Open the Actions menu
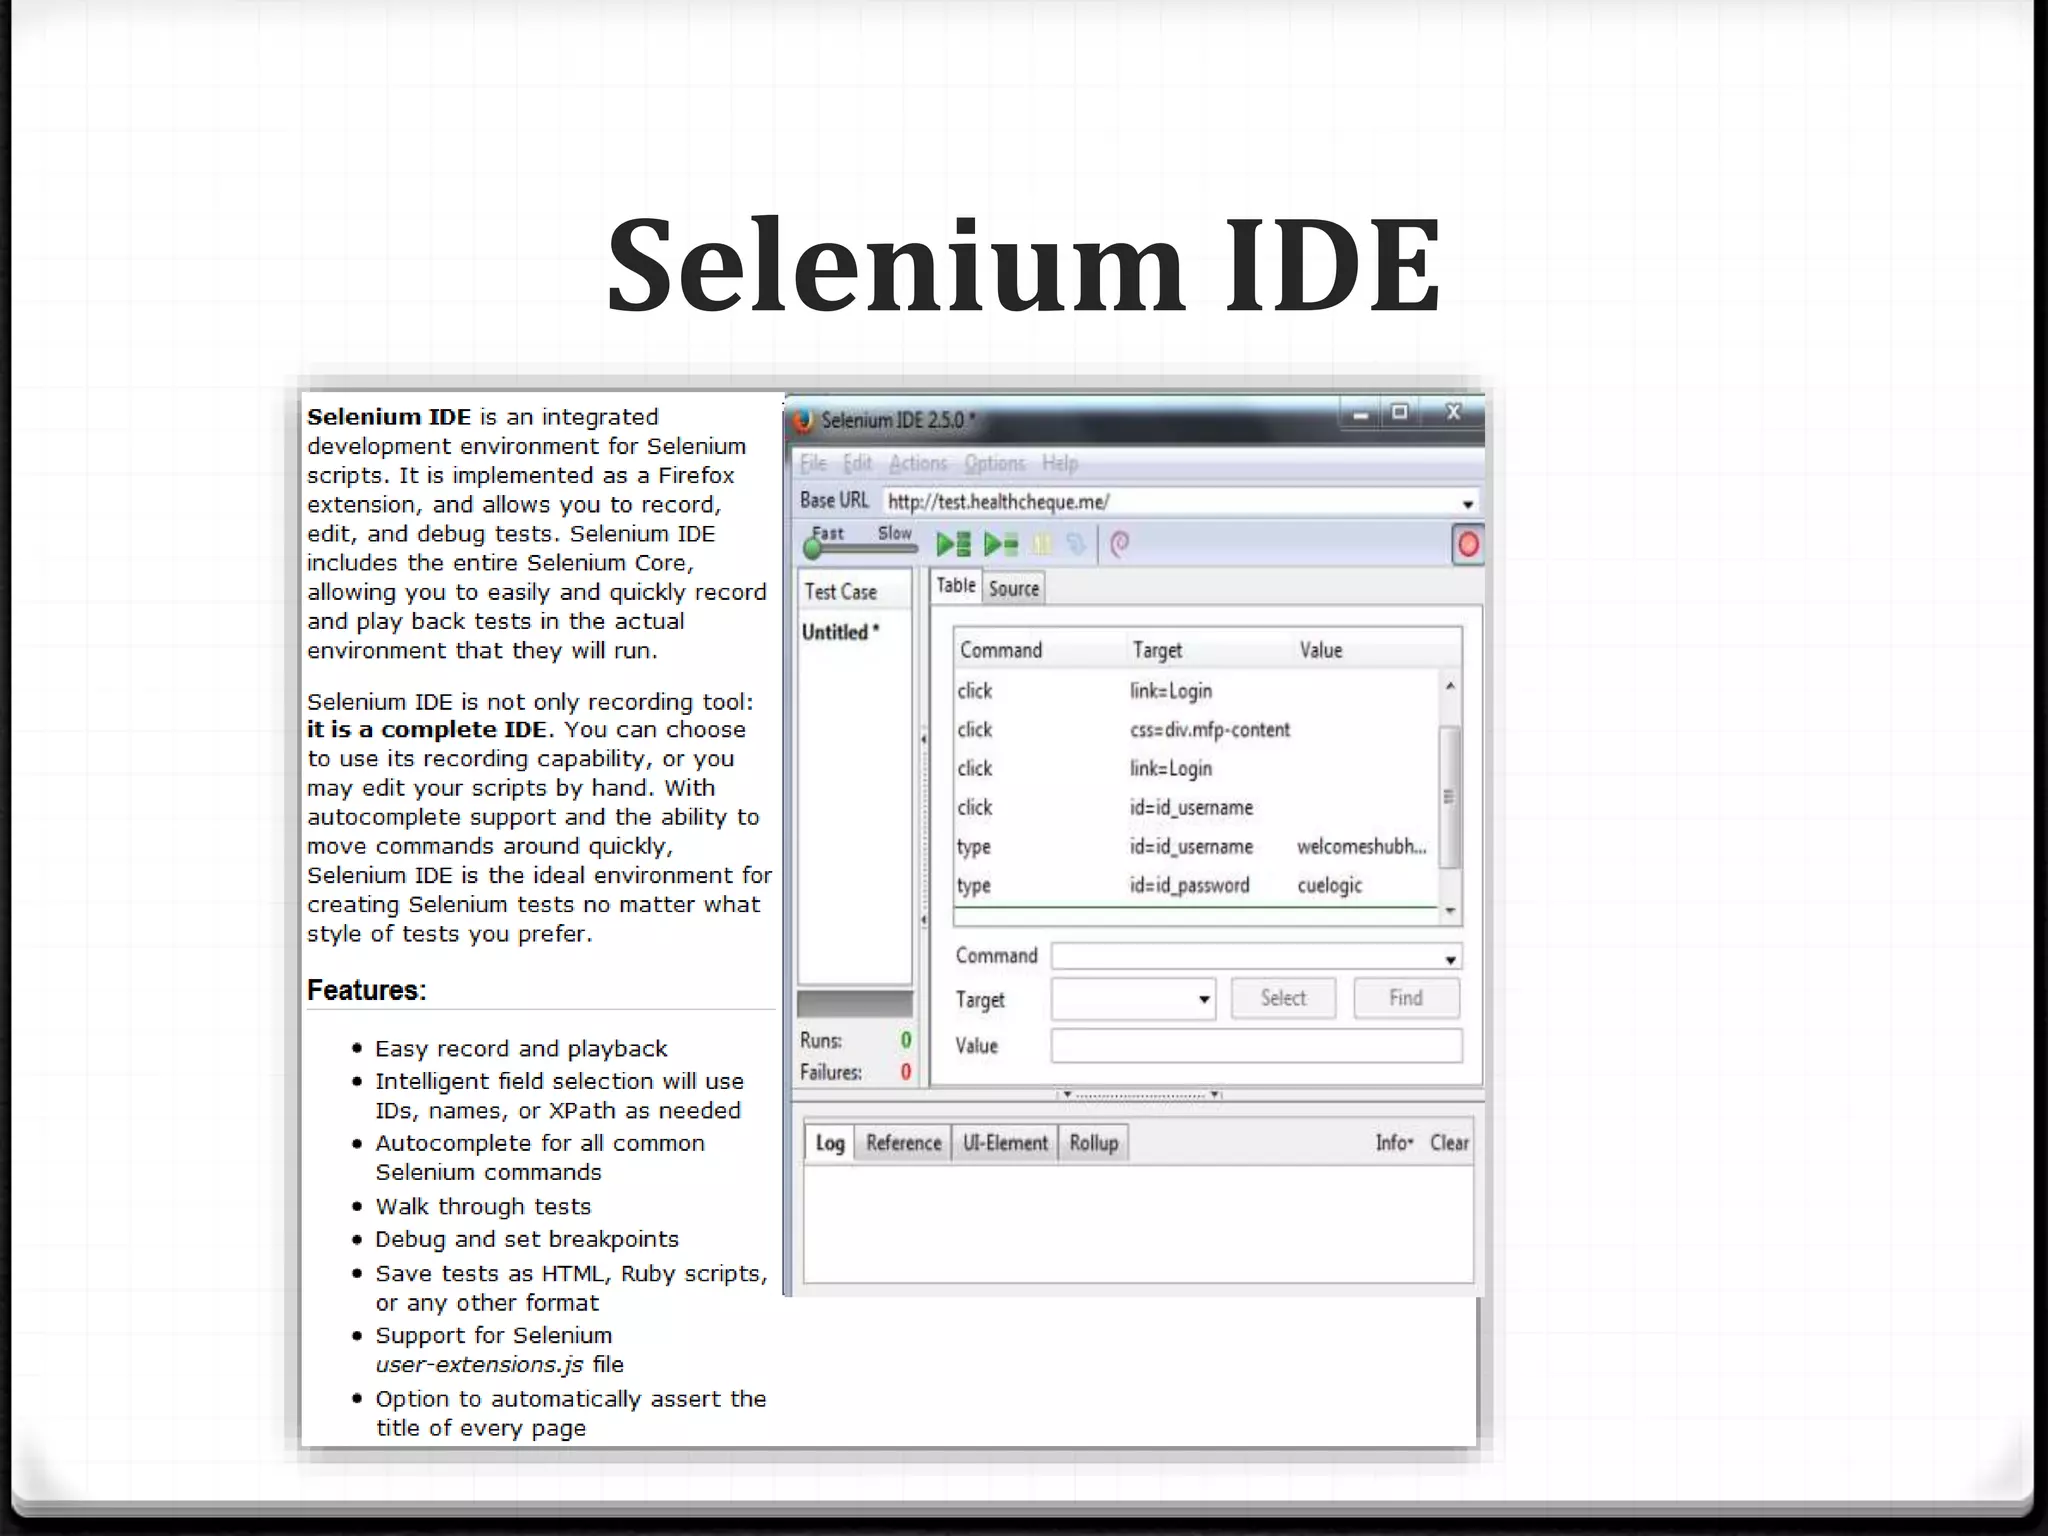Viewport: 2048px width, 1536px height. 917,463
